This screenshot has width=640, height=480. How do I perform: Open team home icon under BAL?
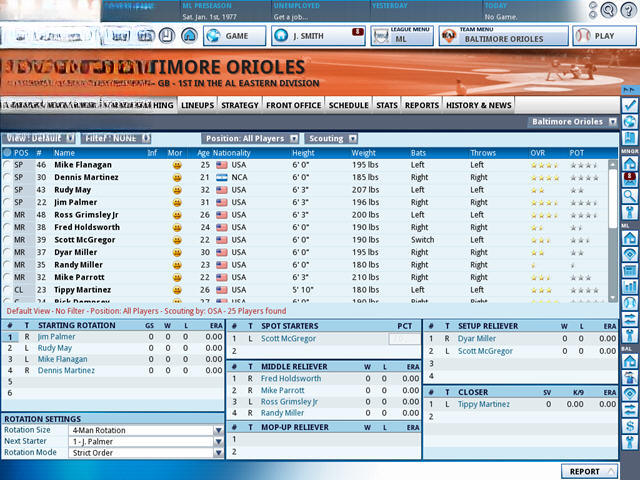(630, 361)
